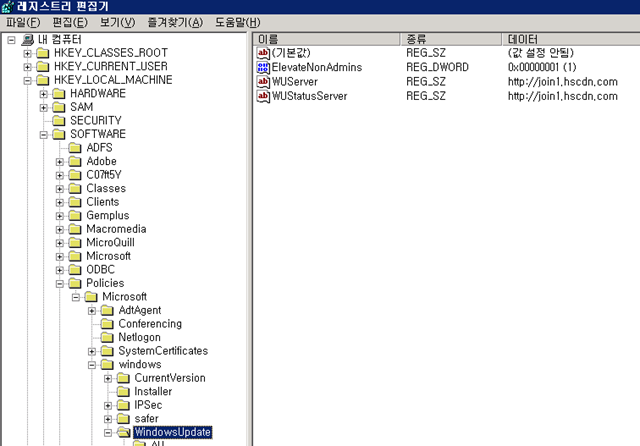Sort by the 이름 column header
640x446 pixels.
click(327, 39)
